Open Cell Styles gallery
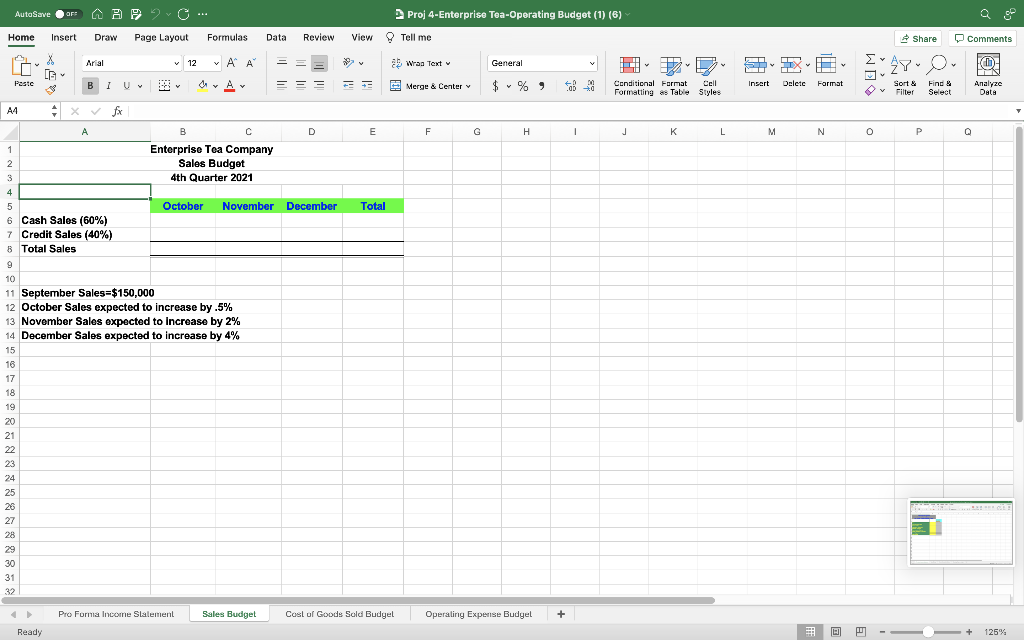Screen dimensions: 1024x640 [709, 76]
